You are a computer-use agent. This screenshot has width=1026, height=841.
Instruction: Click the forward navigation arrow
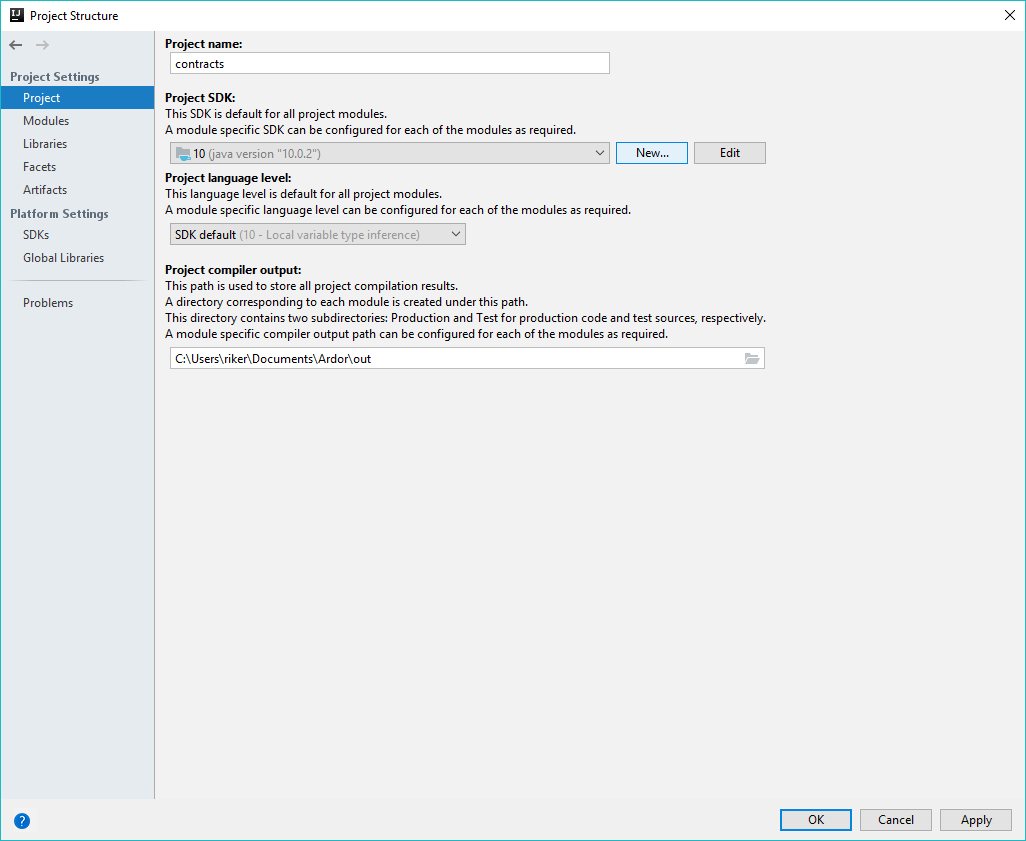tap(42, 45)
